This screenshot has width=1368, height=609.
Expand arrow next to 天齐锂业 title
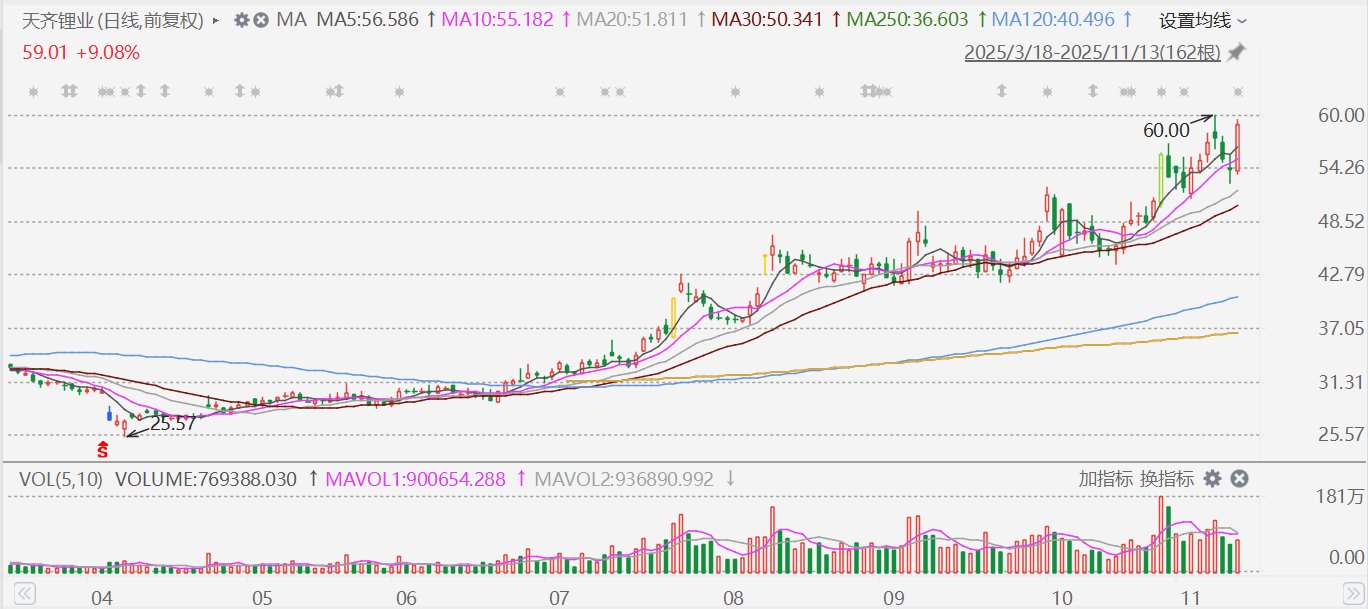(217, 20)
